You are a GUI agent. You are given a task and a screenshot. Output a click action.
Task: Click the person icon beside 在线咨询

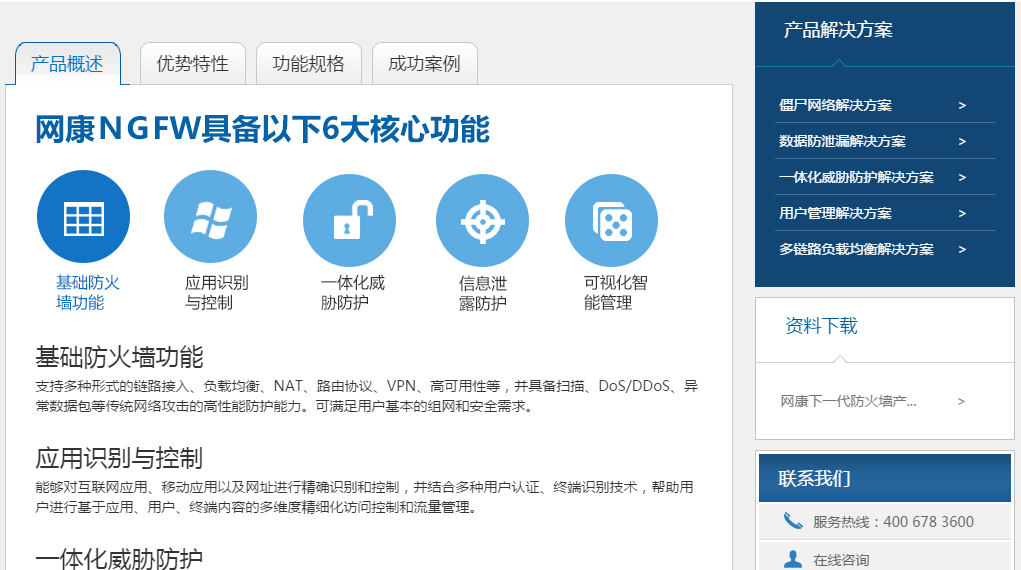click(792, 559)
